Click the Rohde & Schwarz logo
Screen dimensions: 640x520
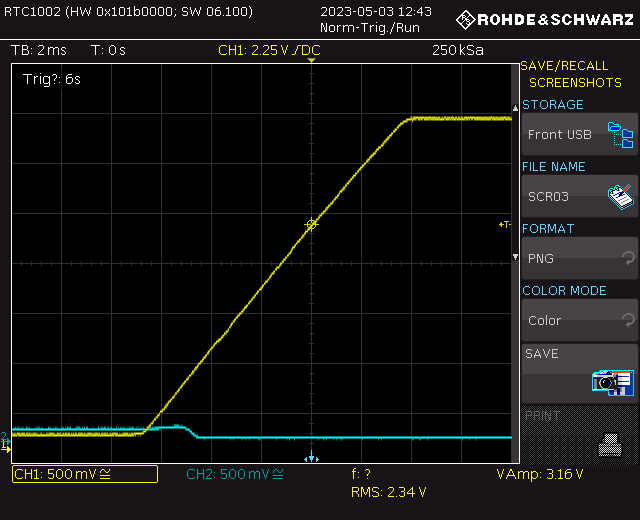click(x=545, y=20)
